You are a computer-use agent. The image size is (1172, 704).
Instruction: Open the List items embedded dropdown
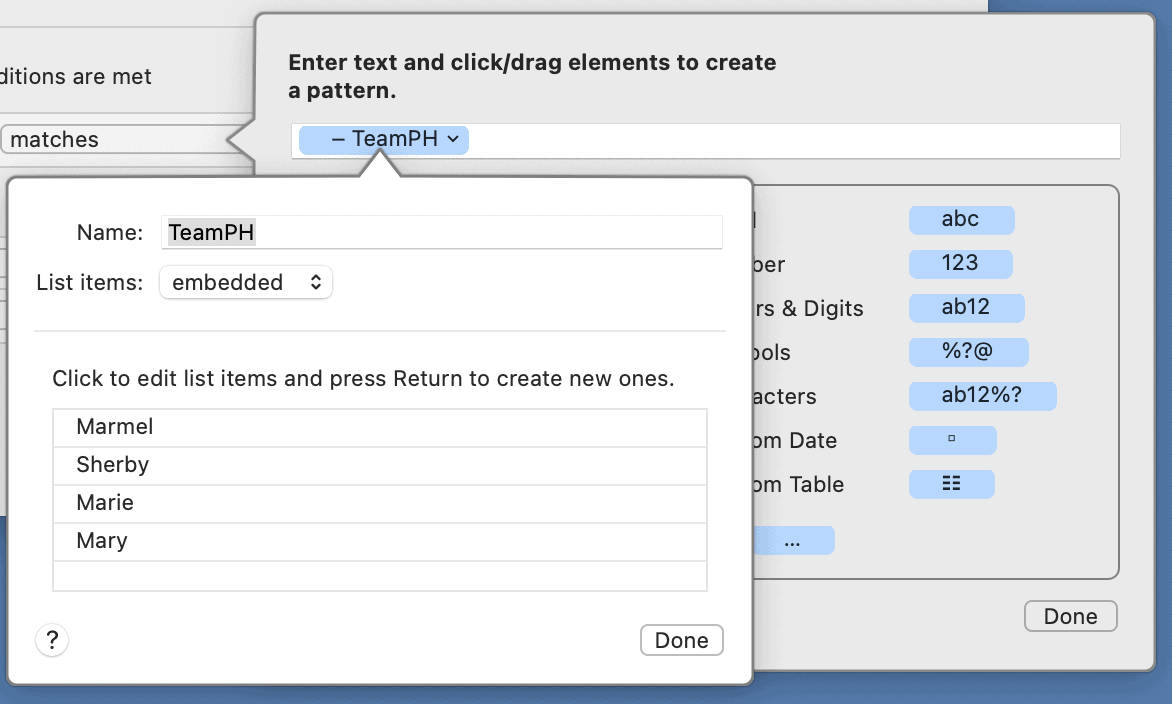pos(246,282)
